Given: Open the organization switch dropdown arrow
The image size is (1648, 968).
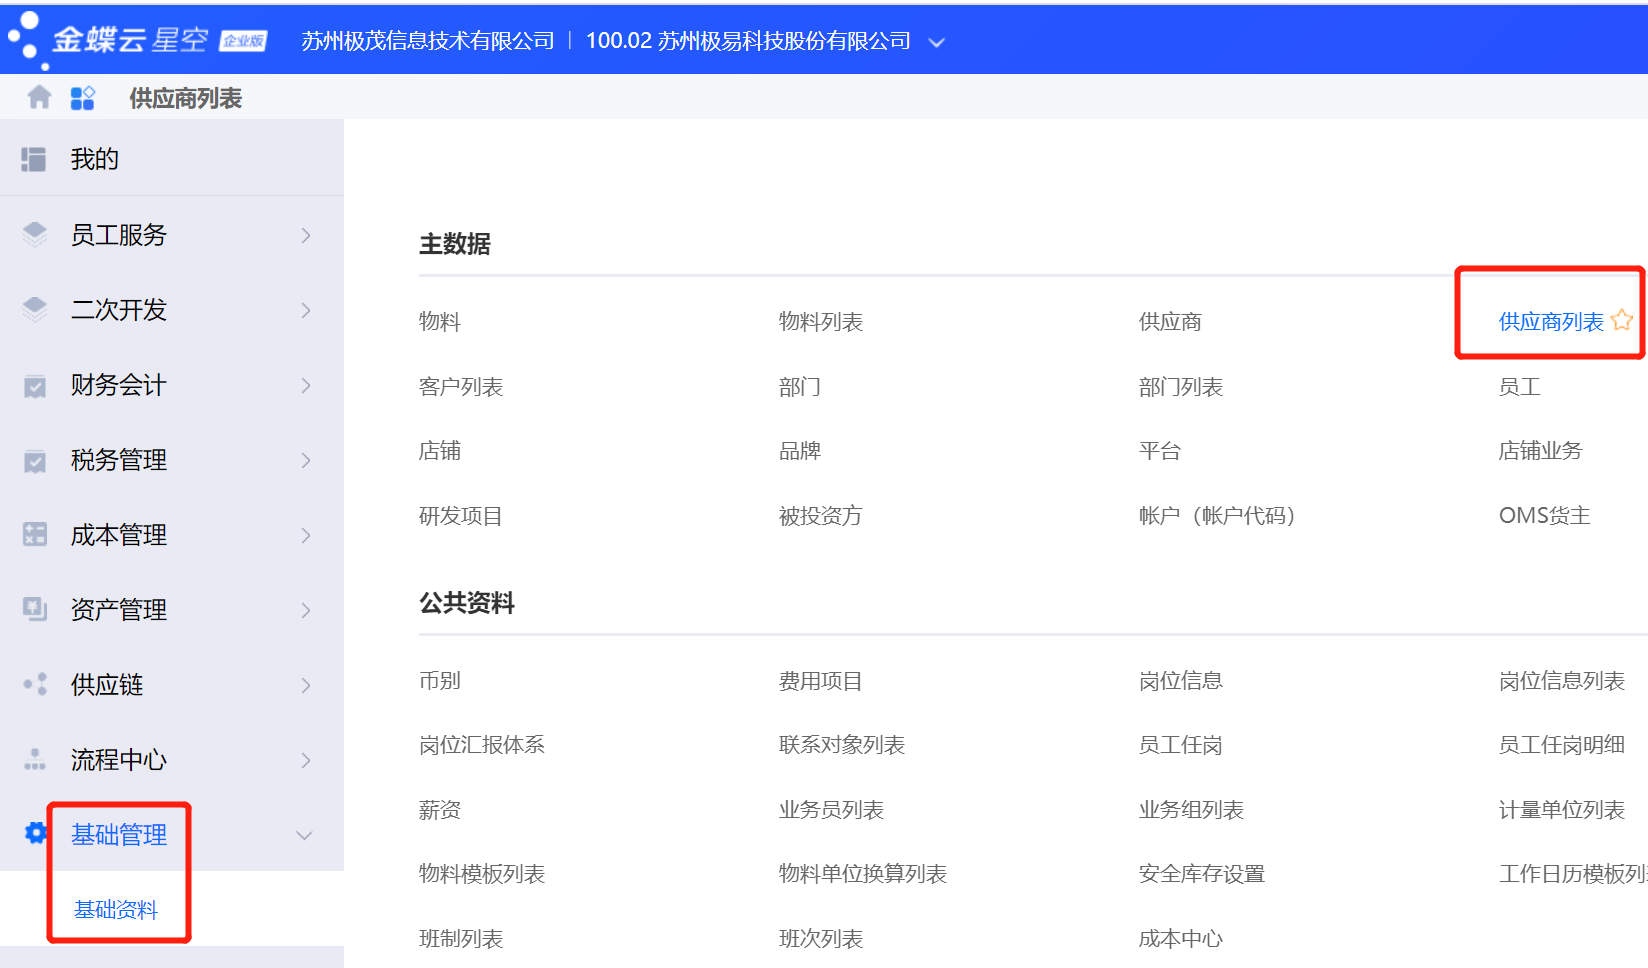Looking at the screenshot, I should [x=936, y=42].
